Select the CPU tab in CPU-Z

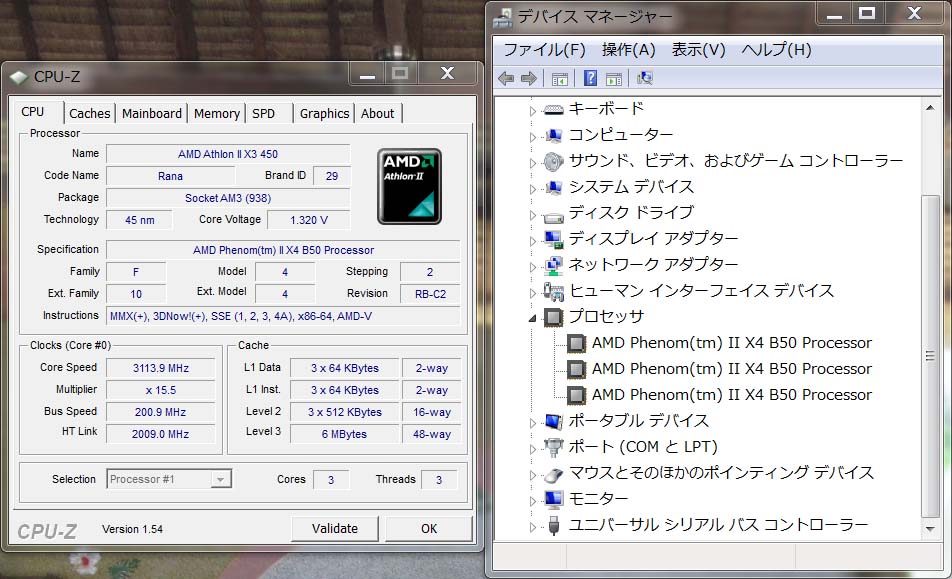tap(38, 112)
